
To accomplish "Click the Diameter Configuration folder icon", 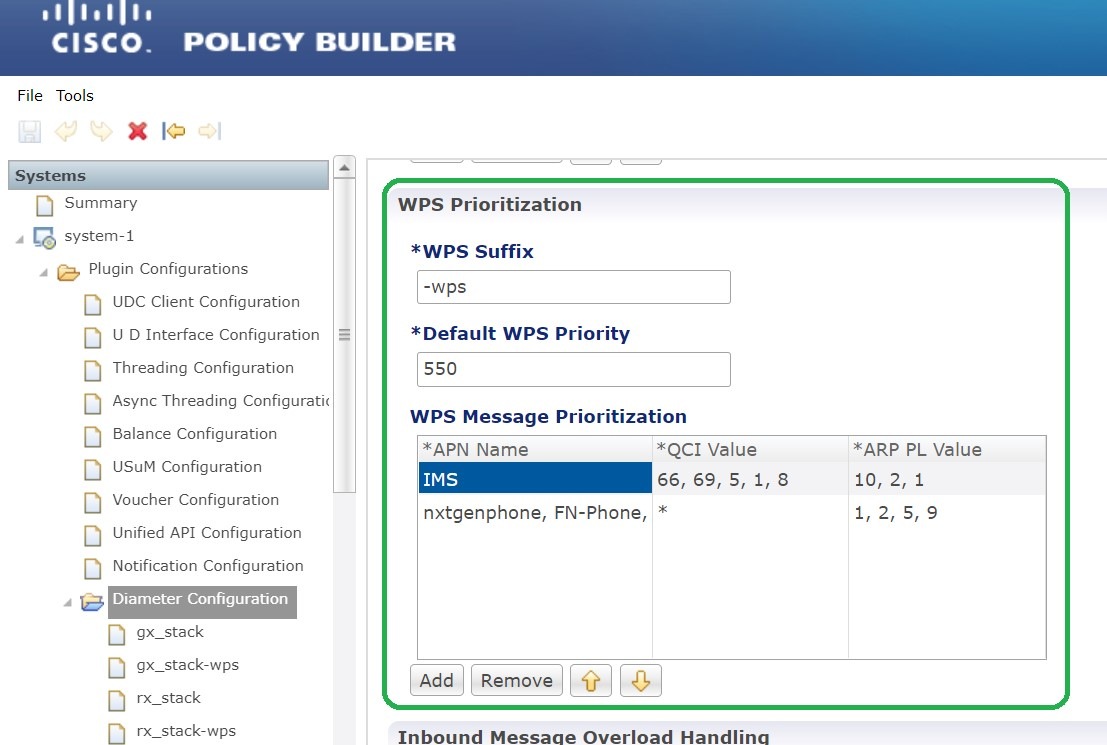I will point(92,602).
